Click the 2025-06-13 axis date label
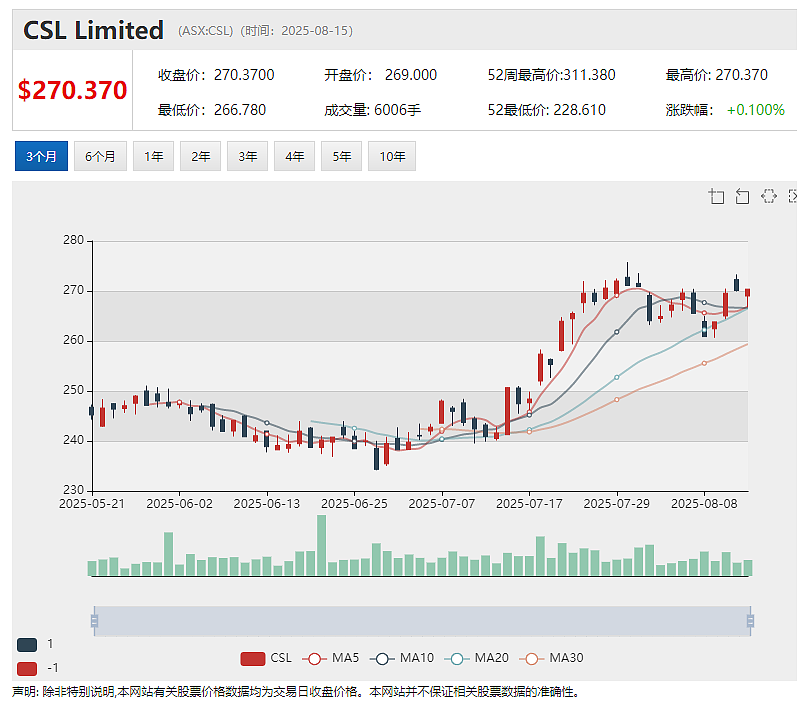Image resolution: width=811 pixels, height=710 pixels. click(267, 504)
